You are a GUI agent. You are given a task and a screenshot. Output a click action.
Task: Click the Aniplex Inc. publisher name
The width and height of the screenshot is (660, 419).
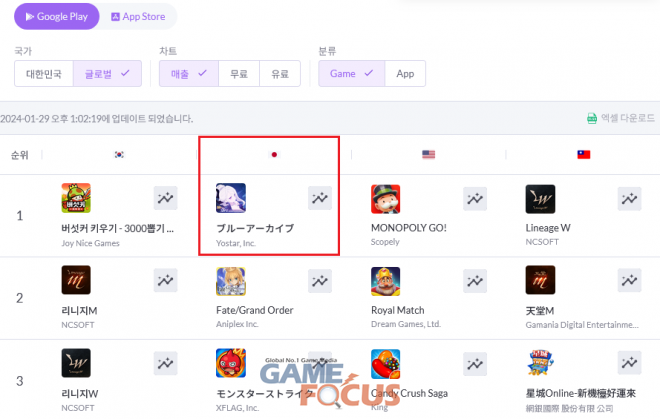(x=237, y=324)
